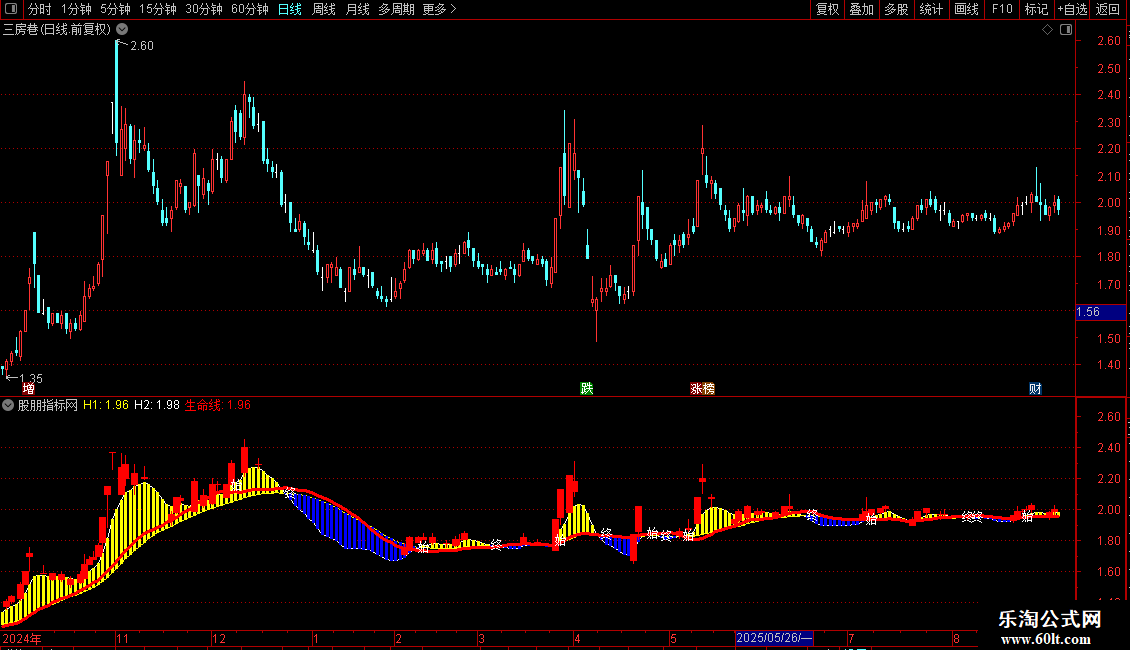1130x650 pixels.
Task: Select the 1分钟 period tab
Action: pyautogui.click(x=76, y=9)
